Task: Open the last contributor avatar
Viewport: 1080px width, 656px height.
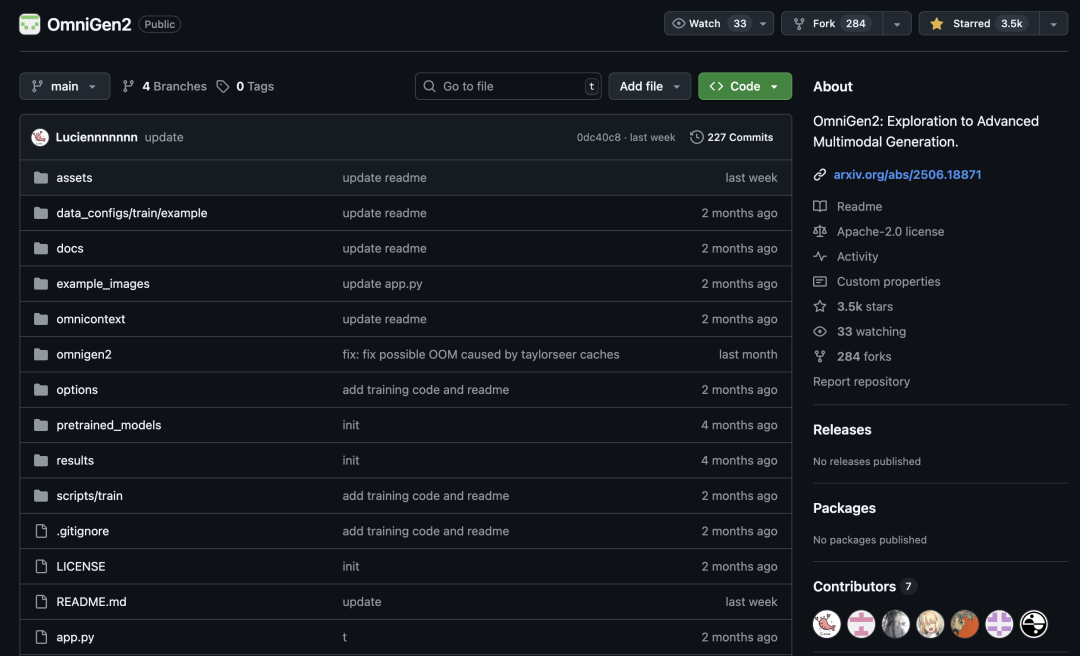Action: 1034,624
